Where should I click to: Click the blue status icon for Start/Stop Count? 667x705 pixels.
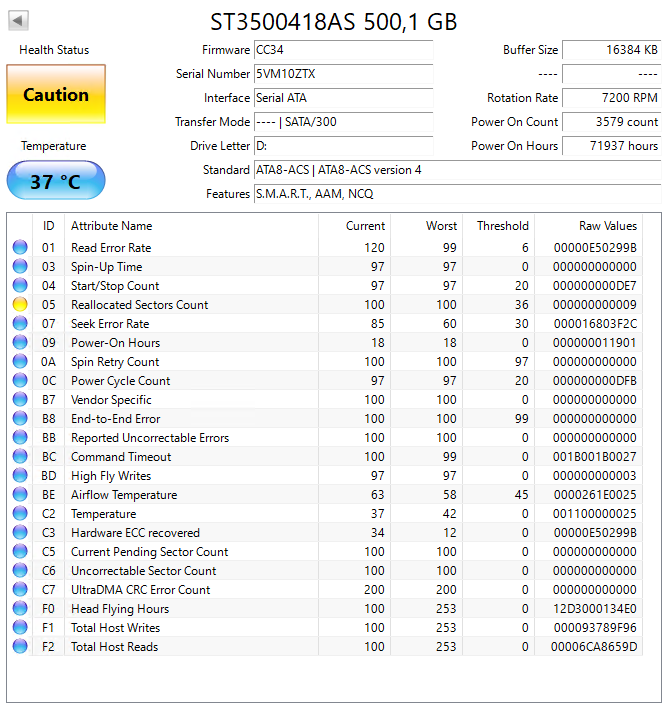[x=20, y=286]
